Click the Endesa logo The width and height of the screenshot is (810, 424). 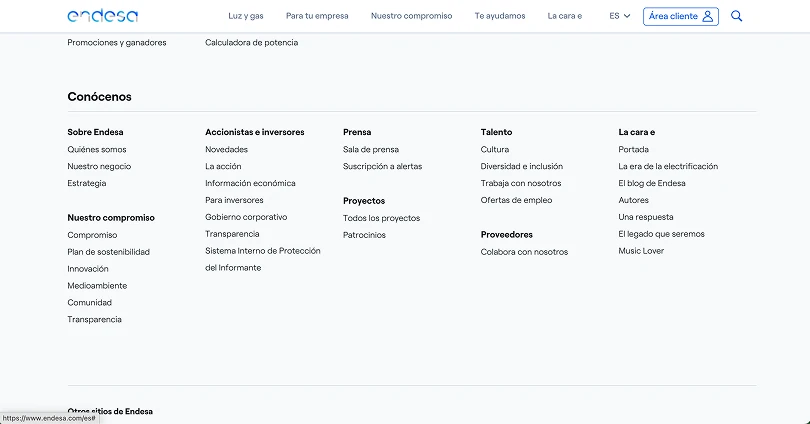103,15
